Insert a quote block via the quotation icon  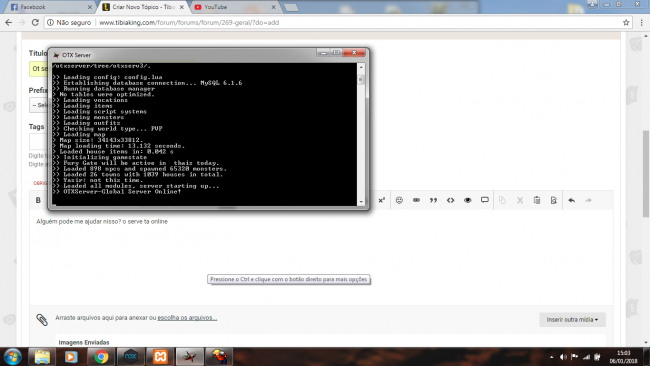coord(433,200)
